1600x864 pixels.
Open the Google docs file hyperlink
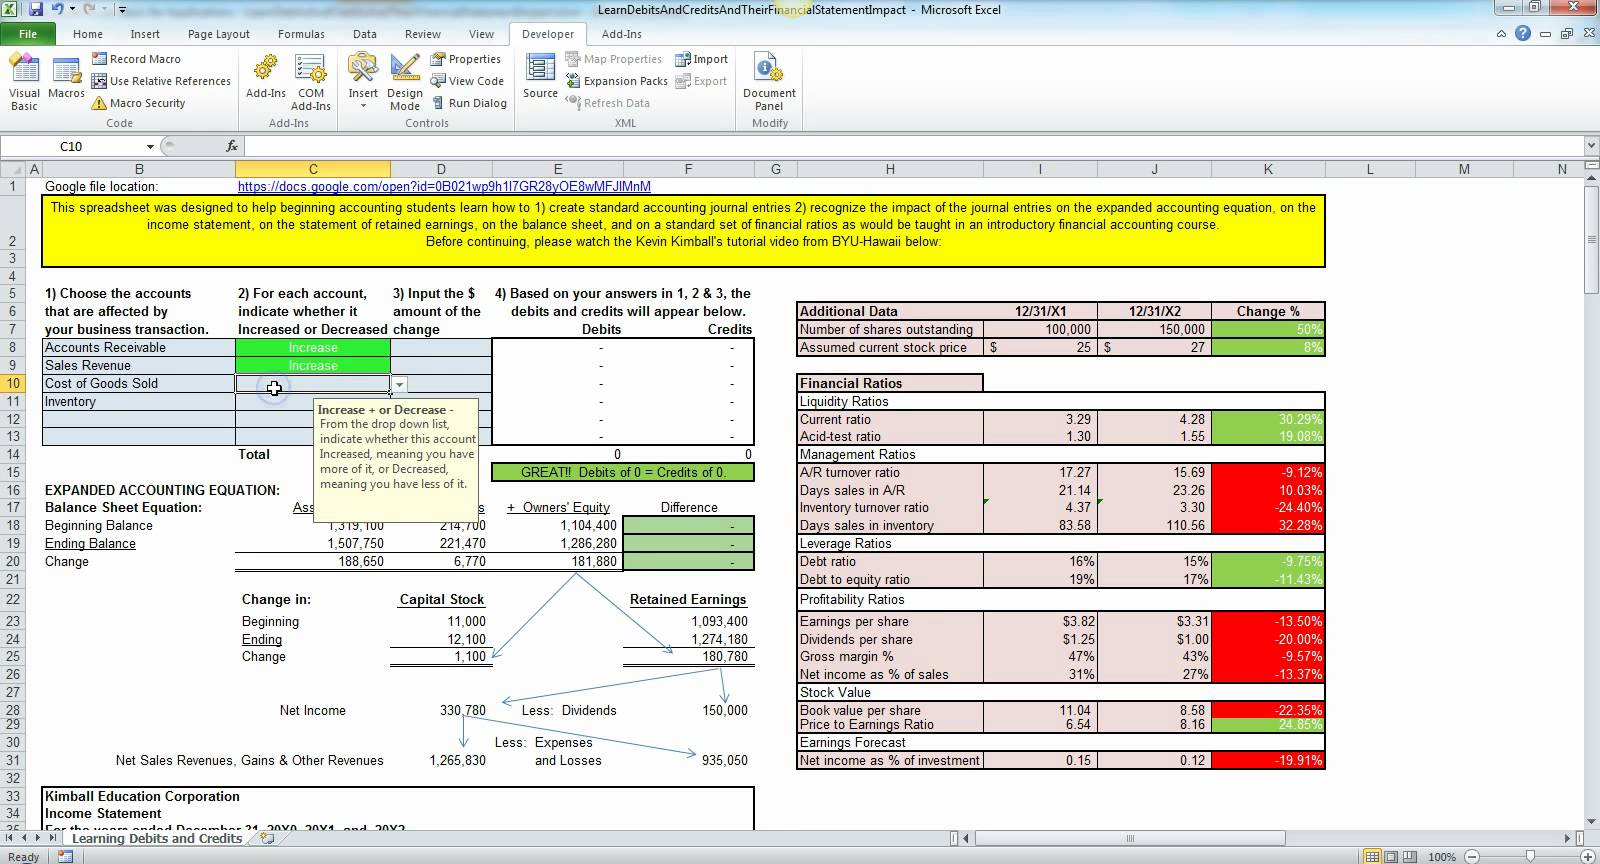click(x=444, y=186)
